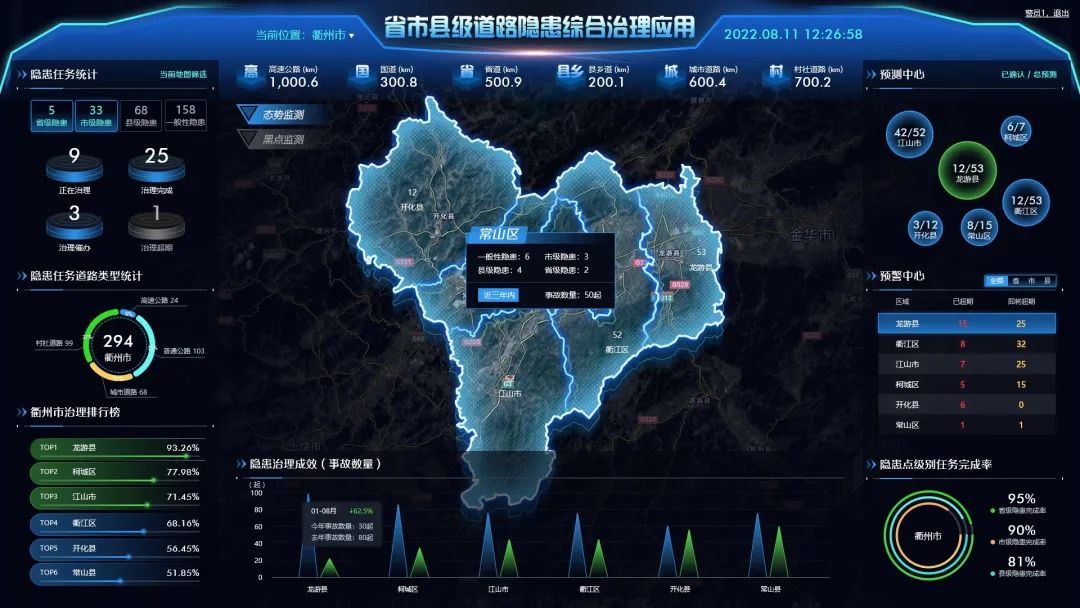
Task: Click the 省道 provincial road icon
Action: (466, 76)
